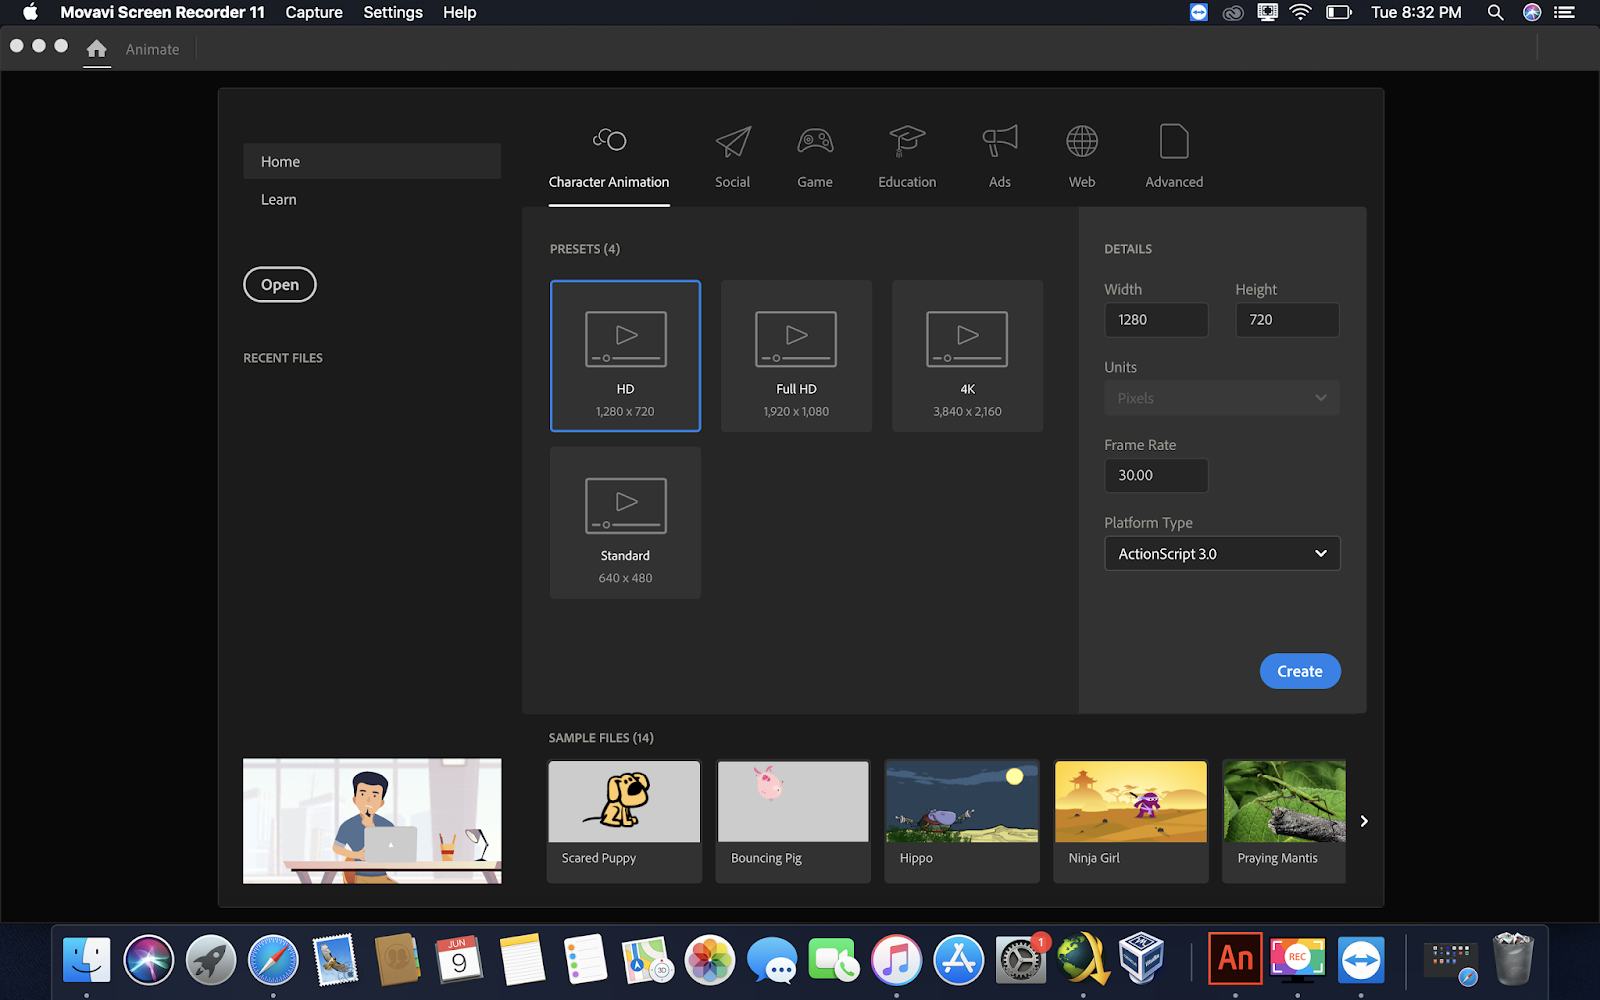Open the Capture menu
The image size is (1600, 1000).
tap(314, 12)
